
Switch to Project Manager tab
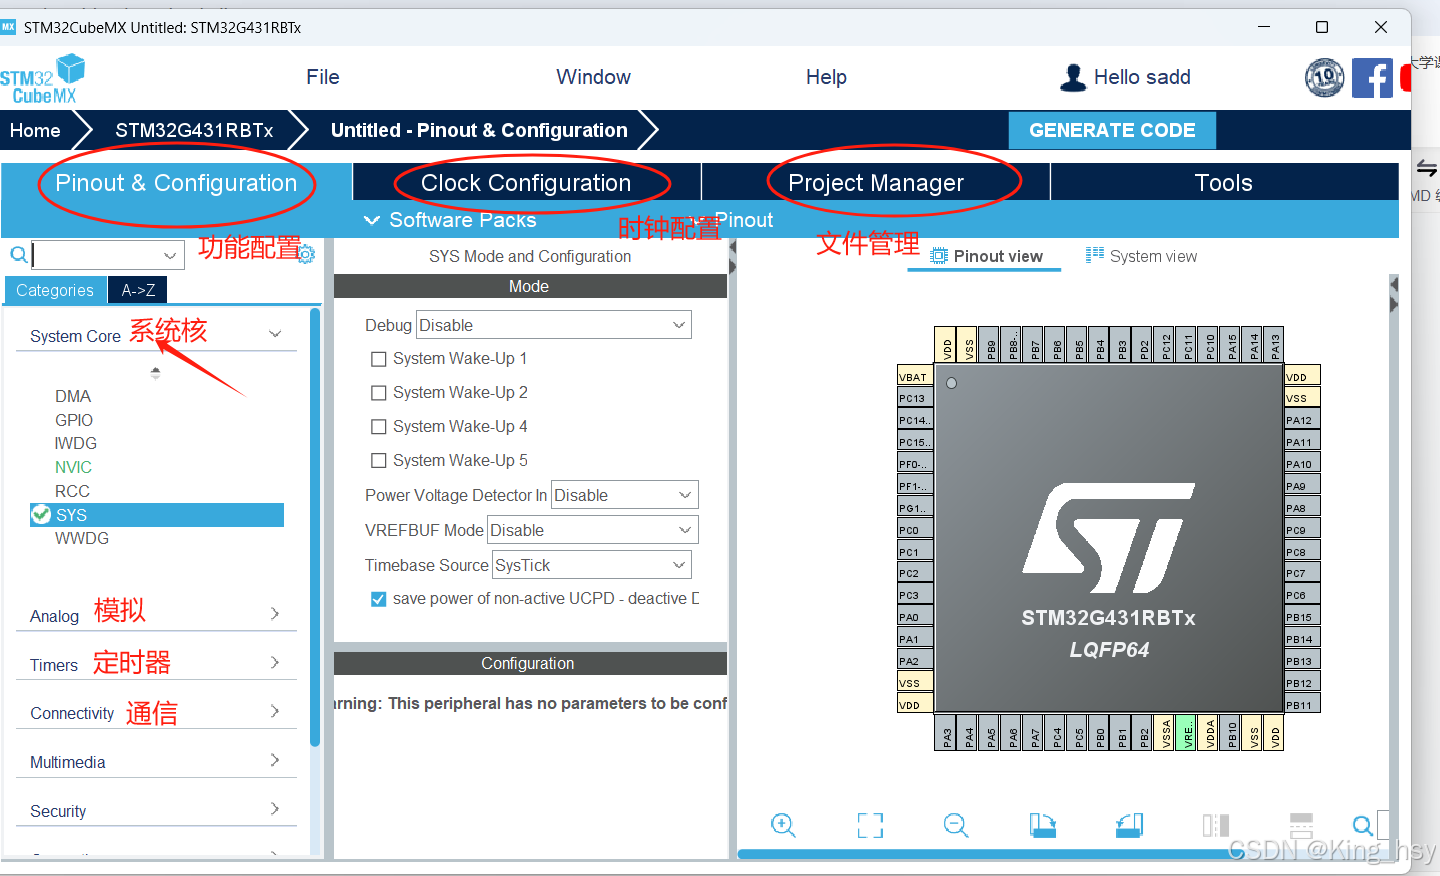[x=876, y=182]
